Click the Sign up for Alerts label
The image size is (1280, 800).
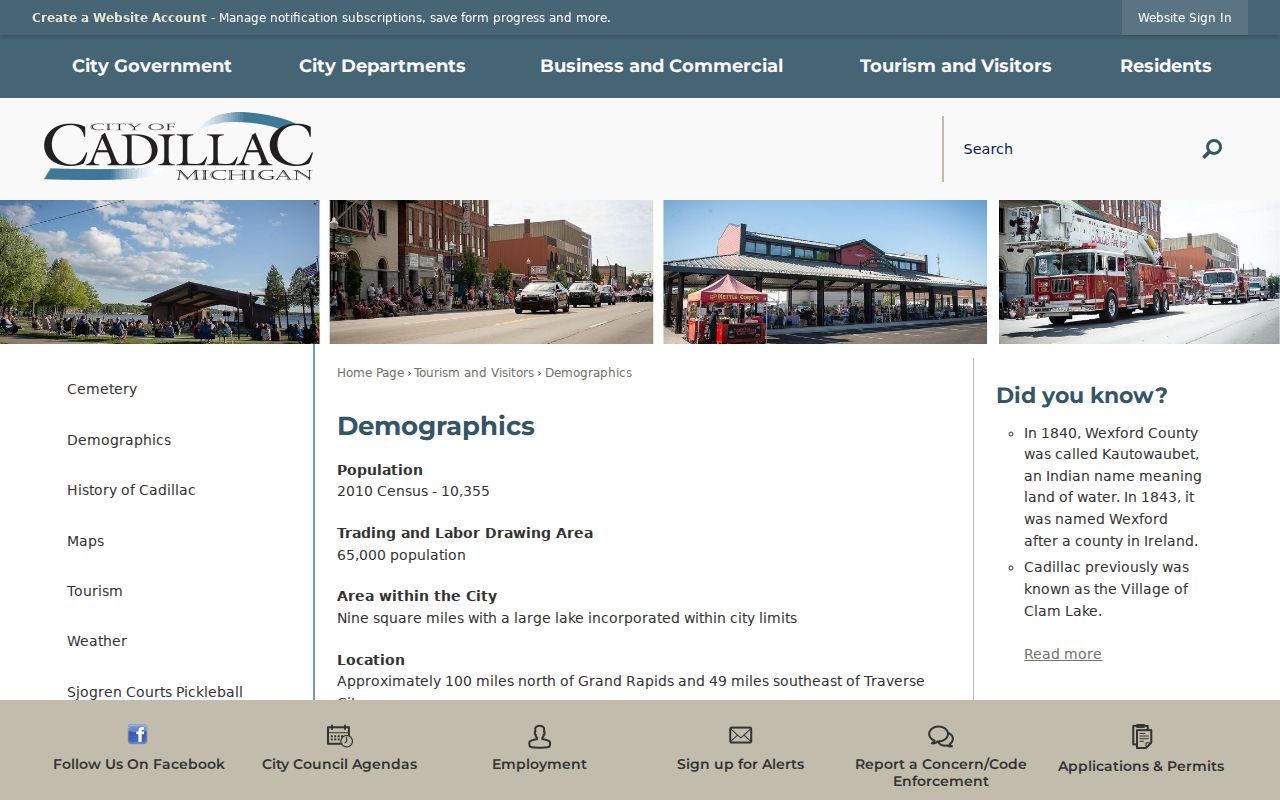pos(740,764)
